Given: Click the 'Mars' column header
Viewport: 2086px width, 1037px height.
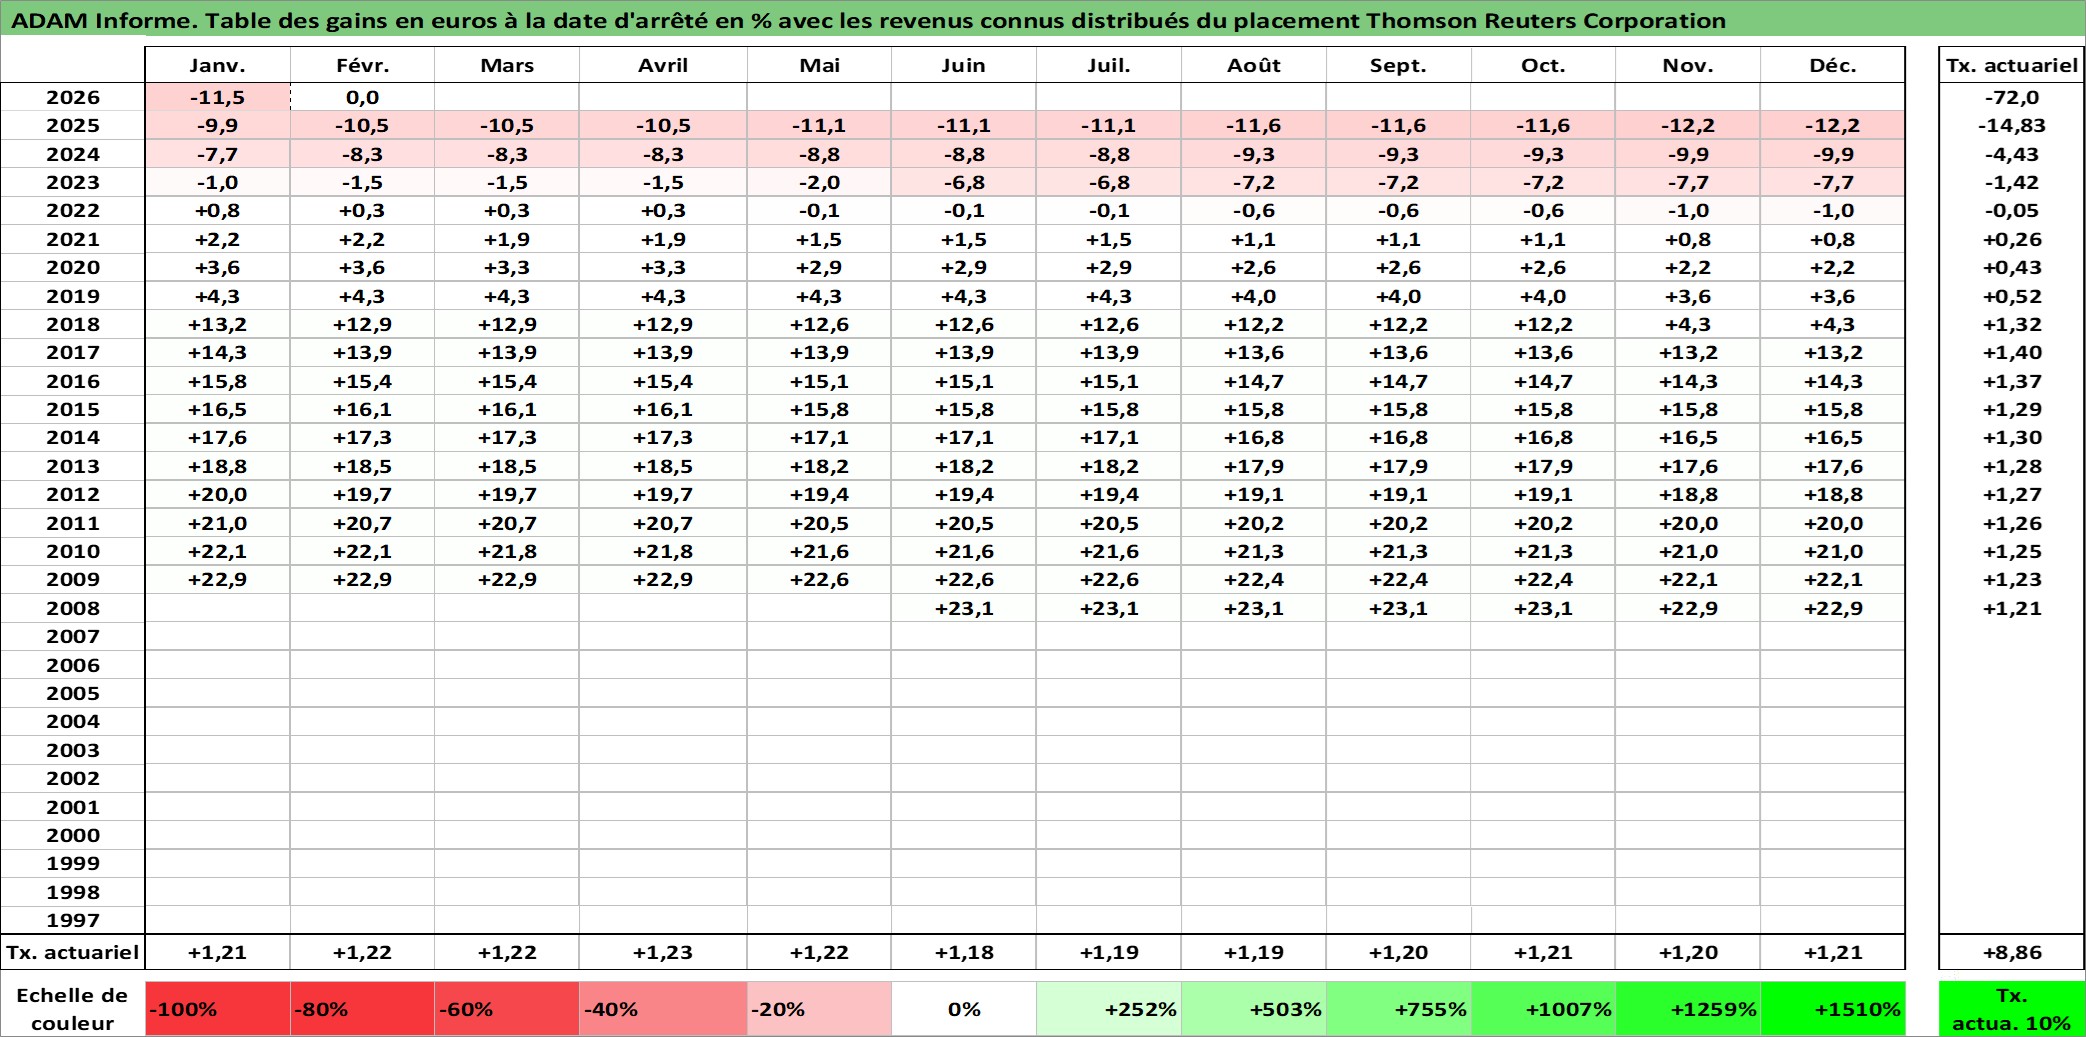Looking at the screenshot, I should coord(507,65).
